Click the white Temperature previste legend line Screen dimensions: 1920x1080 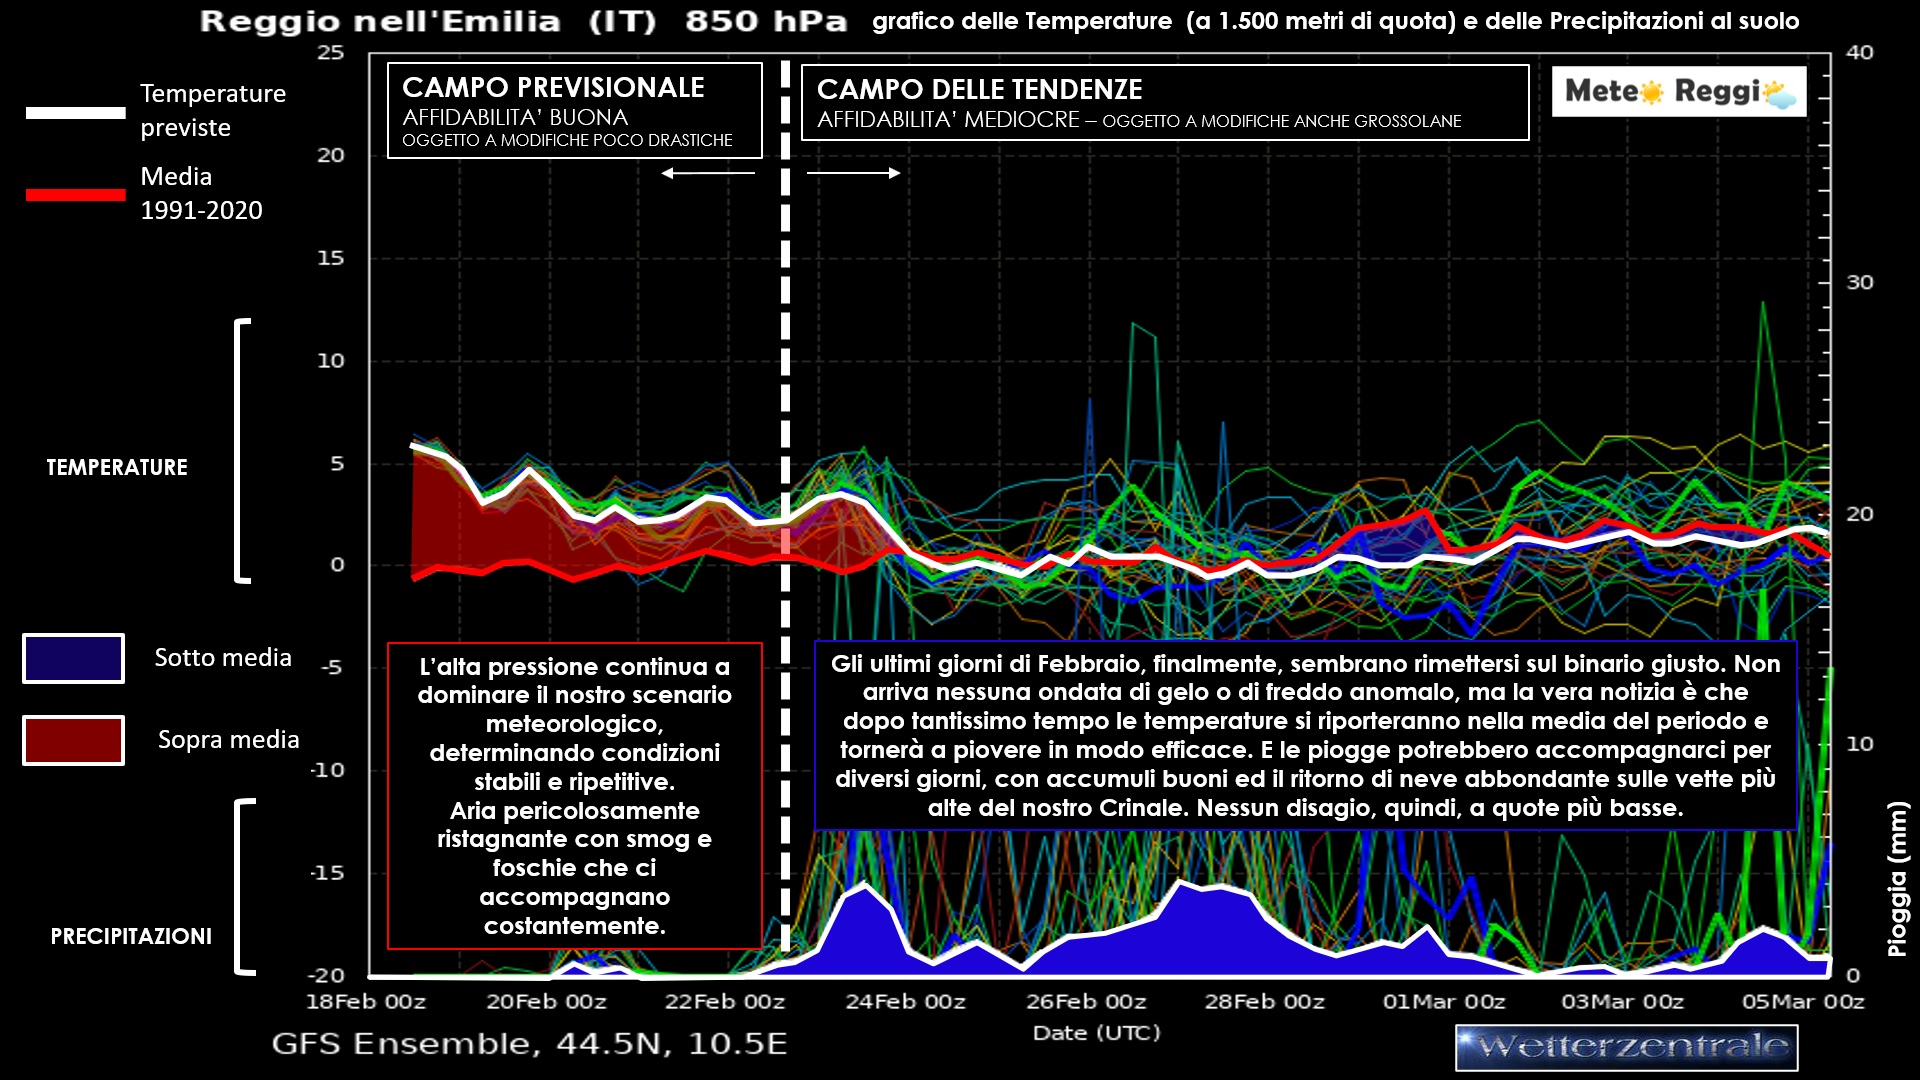(76, 112)
